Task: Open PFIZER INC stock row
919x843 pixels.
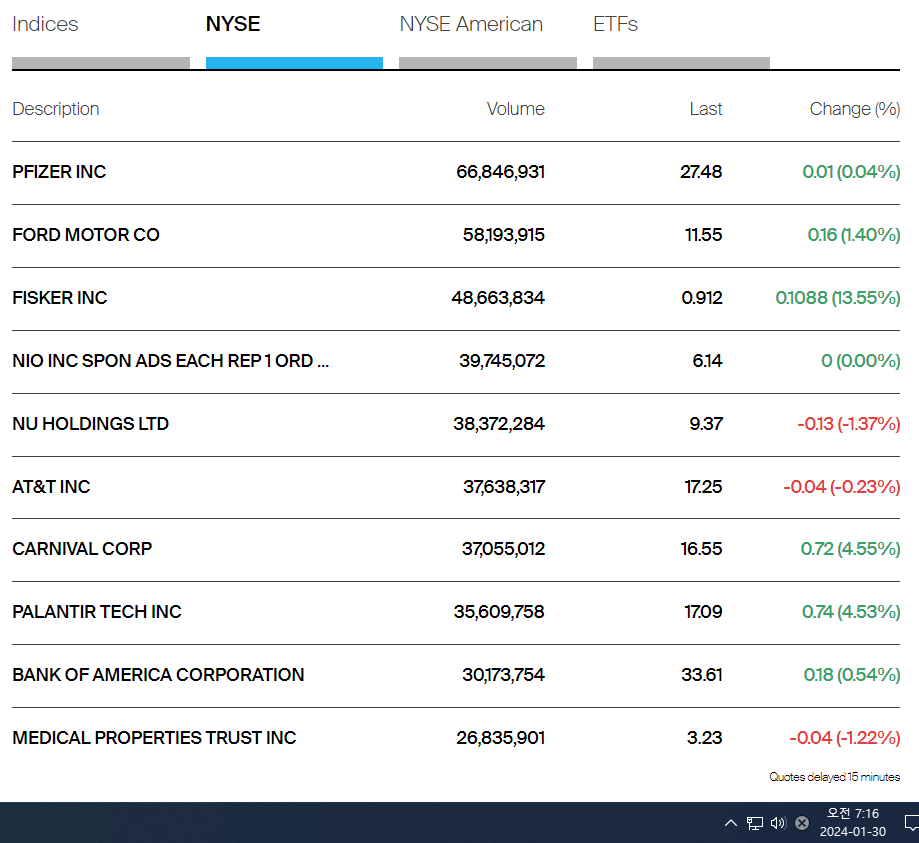Action: (456, 172)
